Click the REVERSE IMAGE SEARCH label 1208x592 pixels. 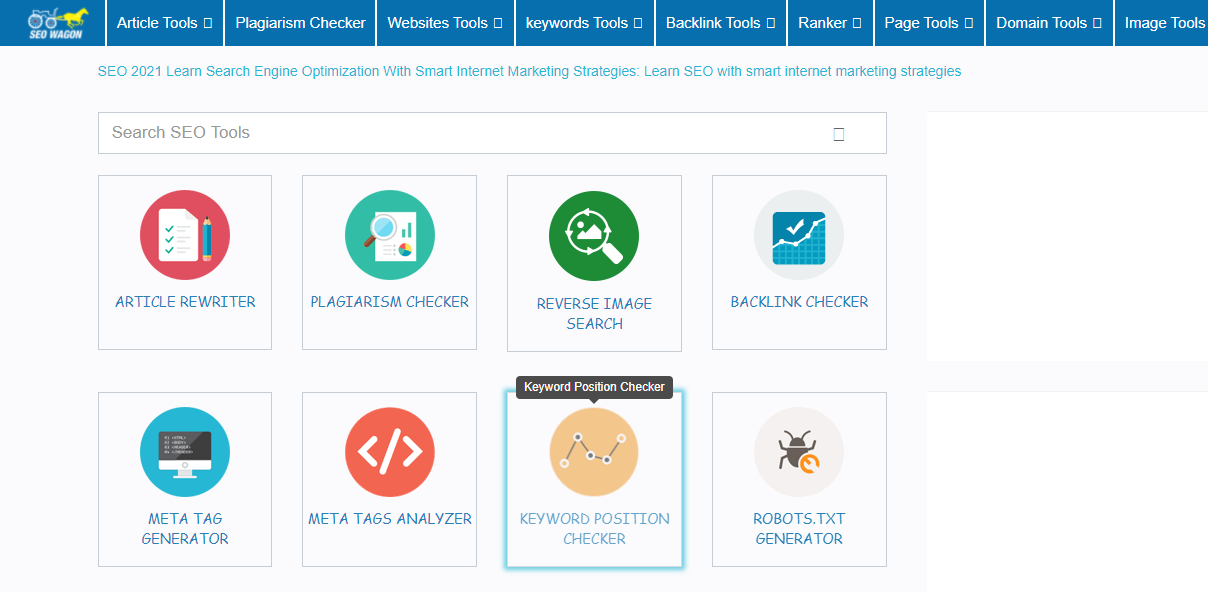[594, 313]
